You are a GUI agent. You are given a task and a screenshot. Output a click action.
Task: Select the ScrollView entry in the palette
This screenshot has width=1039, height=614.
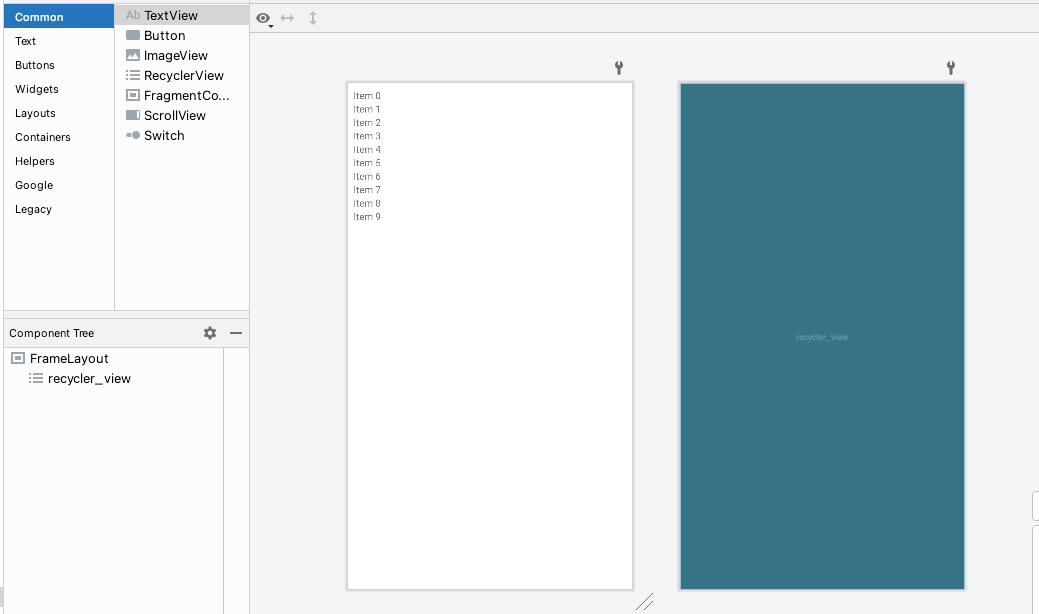click(134, 115)
